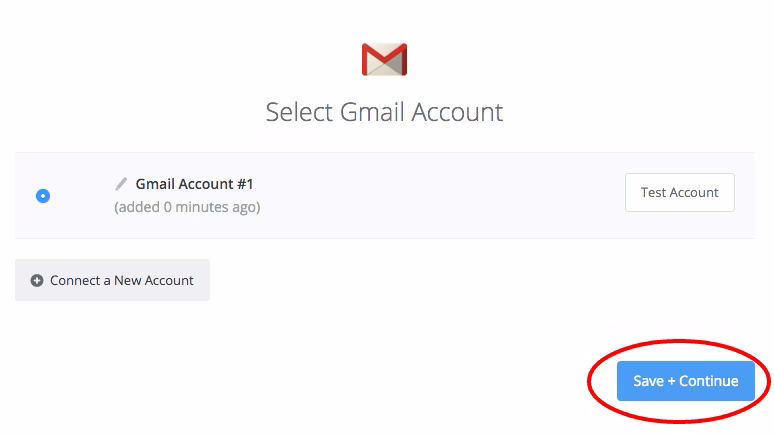
Task: Click the Gmail envelope logo
Action: (384, 59)
